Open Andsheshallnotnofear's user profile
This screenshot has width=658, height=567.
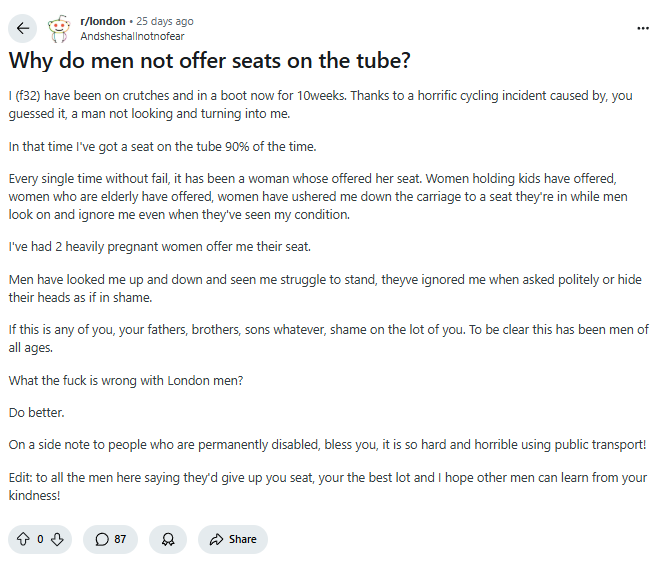(x=132, y=36)
